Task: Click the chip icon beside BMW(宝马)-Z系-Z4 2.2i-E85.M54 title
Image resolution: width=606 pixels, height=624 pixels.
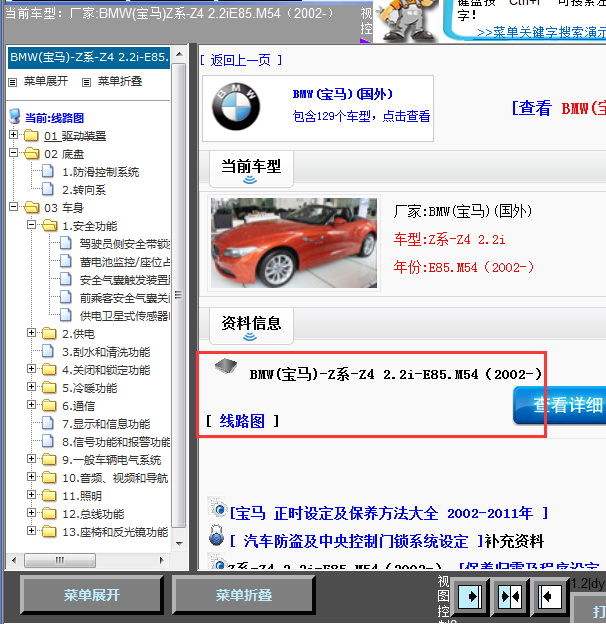Action: (x=226, y=365)
